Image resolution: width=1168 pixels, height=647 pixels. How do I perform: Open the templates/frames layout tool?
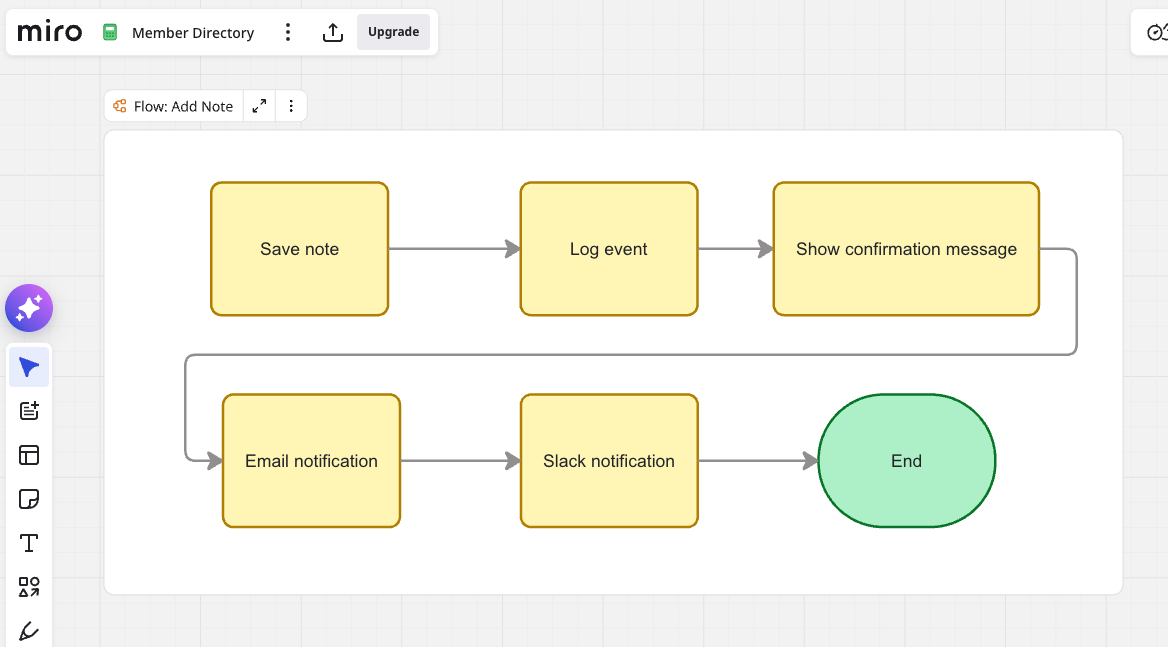tap(29, 455)
